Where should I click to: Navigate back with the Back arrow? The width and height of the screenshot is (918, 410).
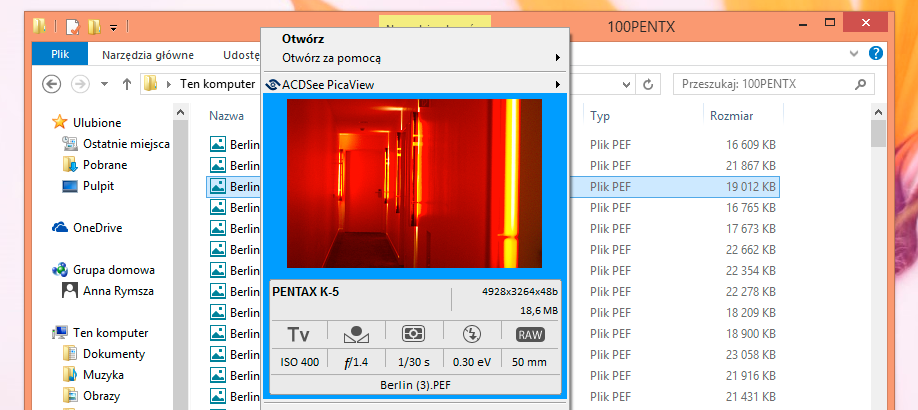tap(52, 84)
